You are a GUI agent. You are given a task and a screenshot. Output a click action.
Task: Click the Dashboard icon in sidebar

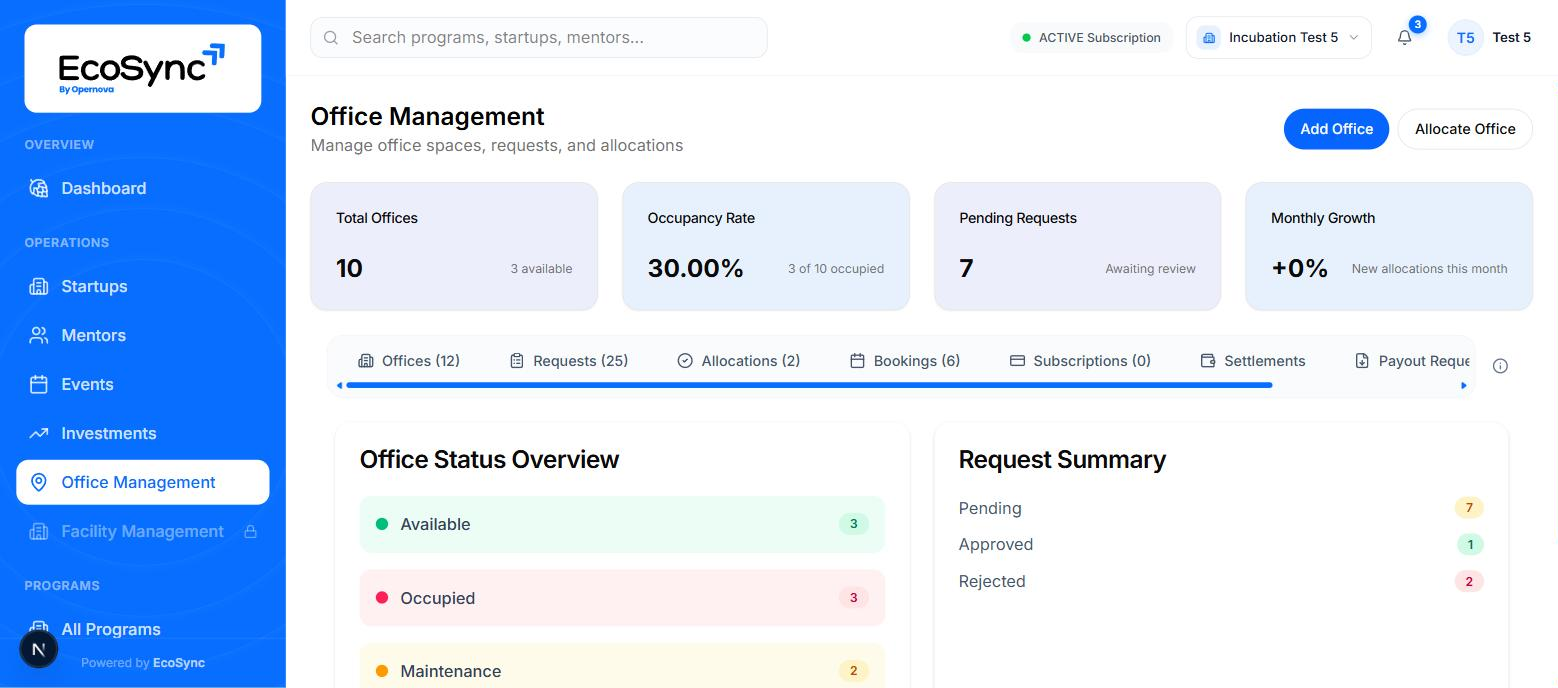(x=39, y=188)
